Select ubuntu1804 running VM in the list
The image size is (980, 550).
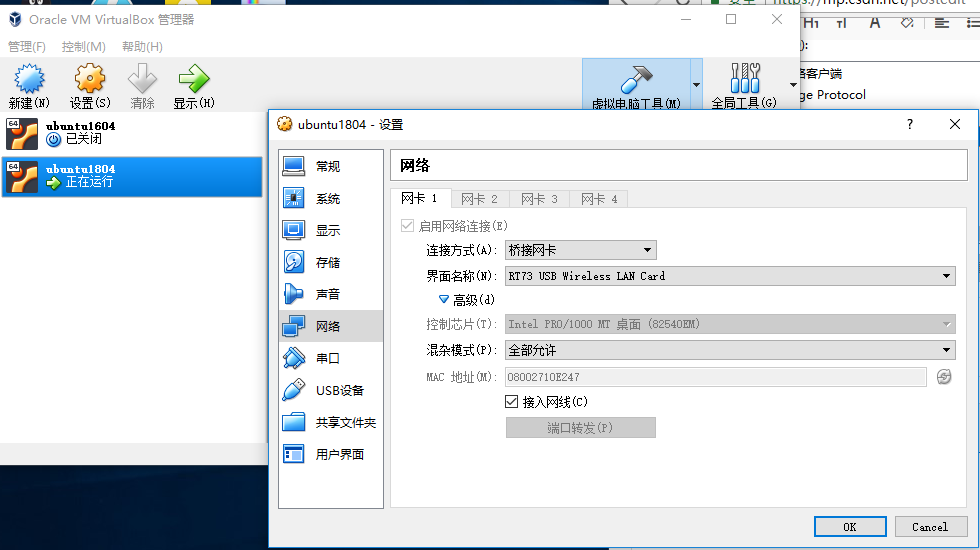pos(132,176)
